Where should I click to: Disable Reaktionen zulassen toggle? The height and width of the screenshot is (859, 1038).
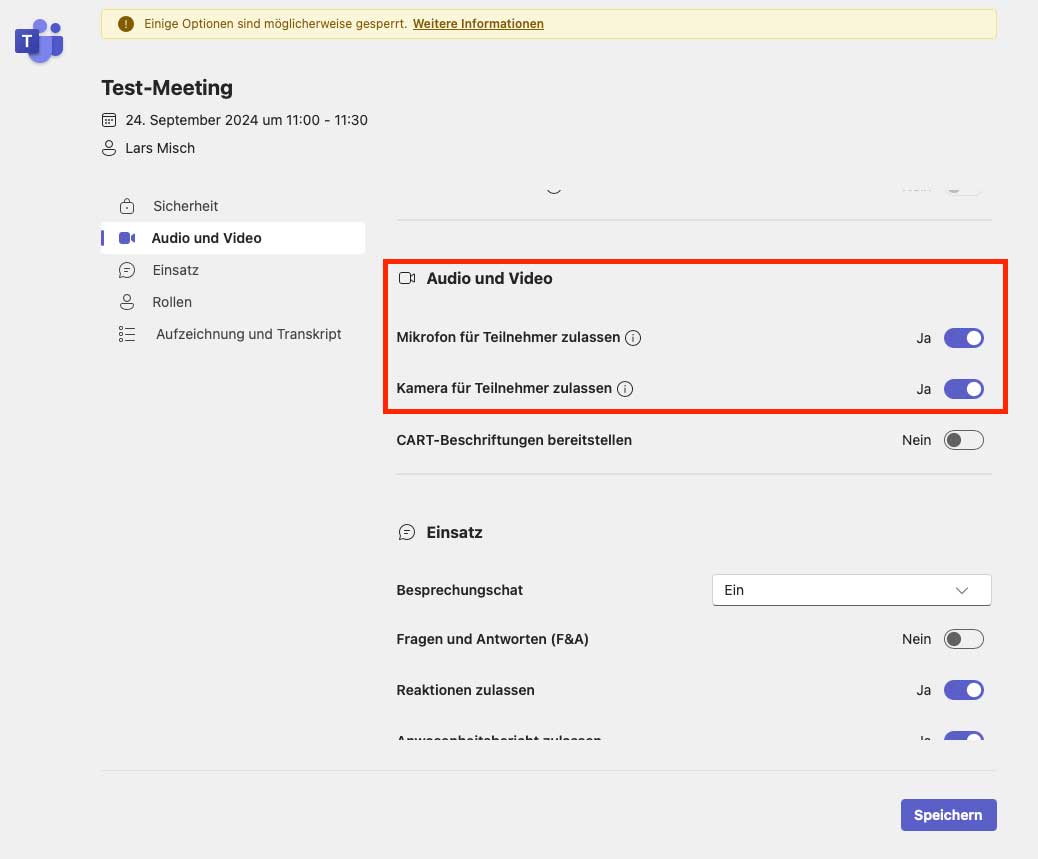[x=963, y=690]
